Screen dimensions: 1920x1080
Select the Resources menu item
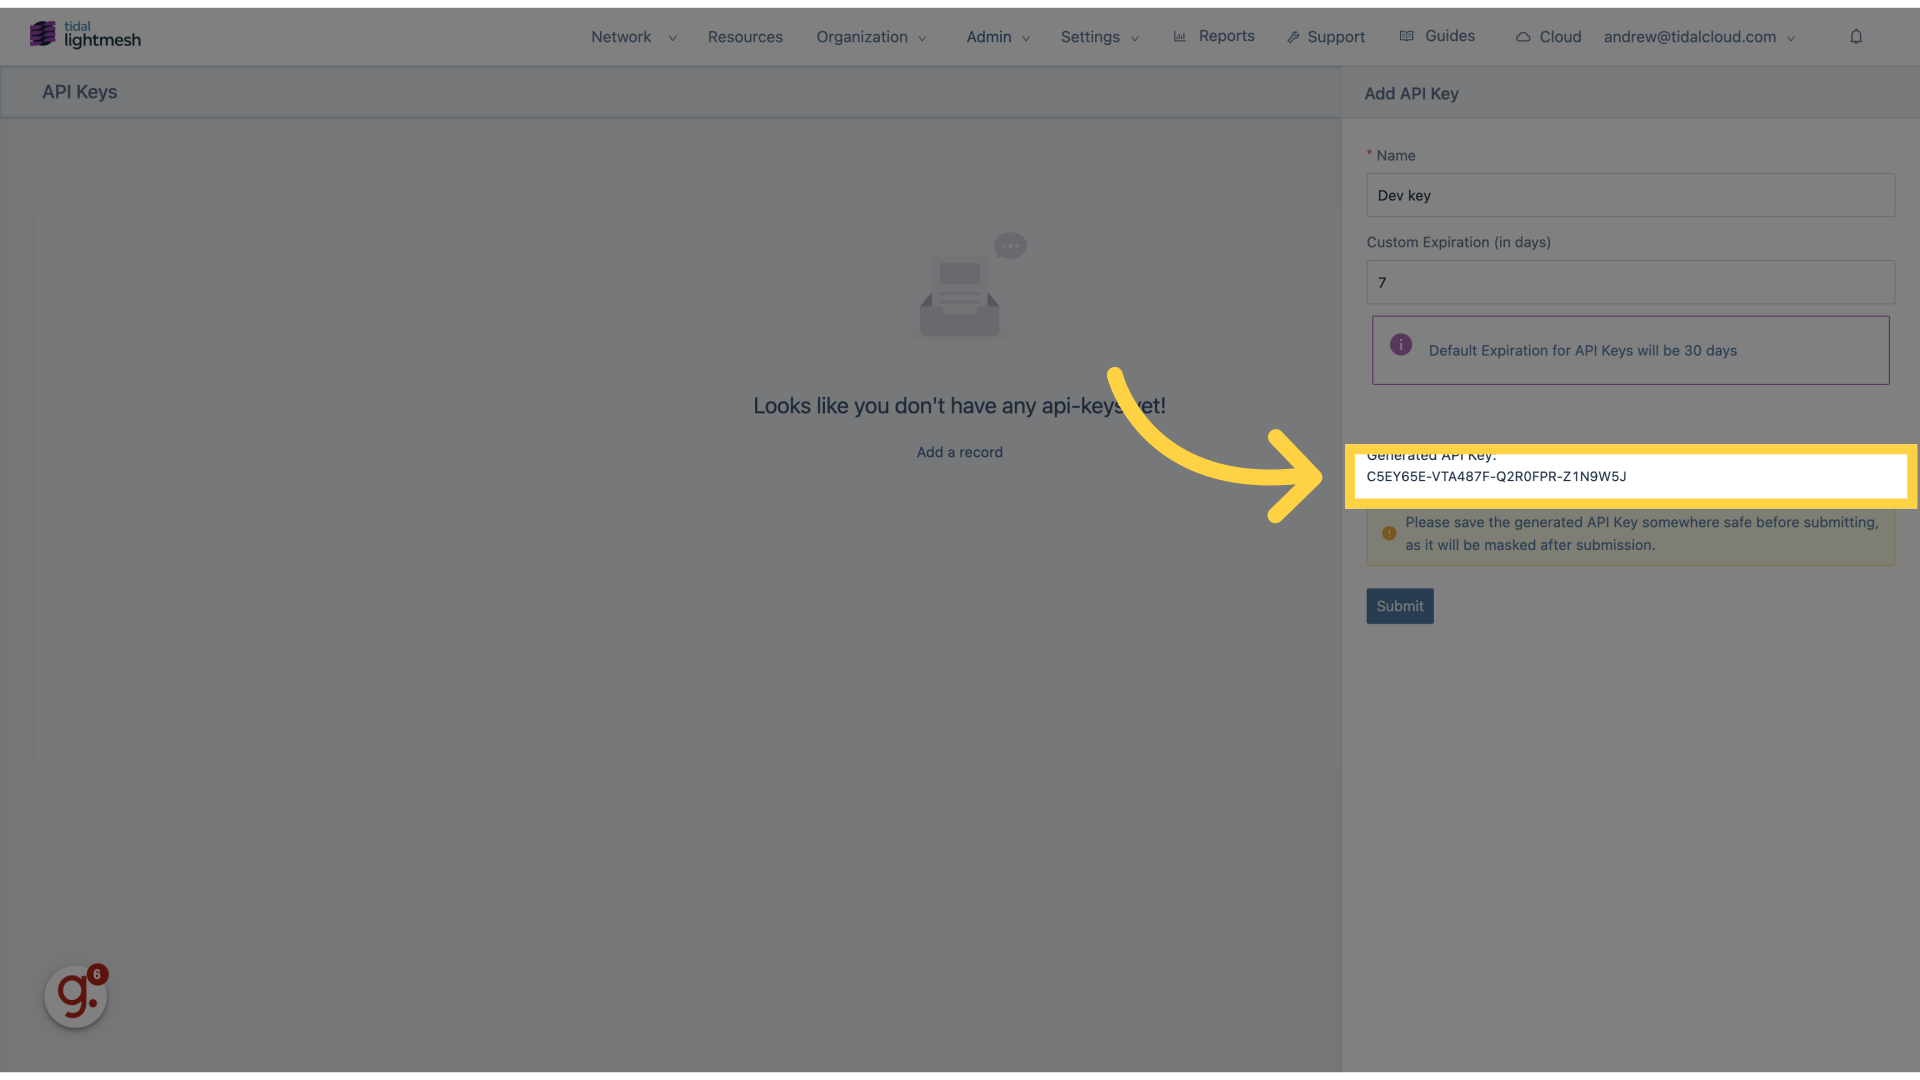pyautogui.click(x=745, y=37)
